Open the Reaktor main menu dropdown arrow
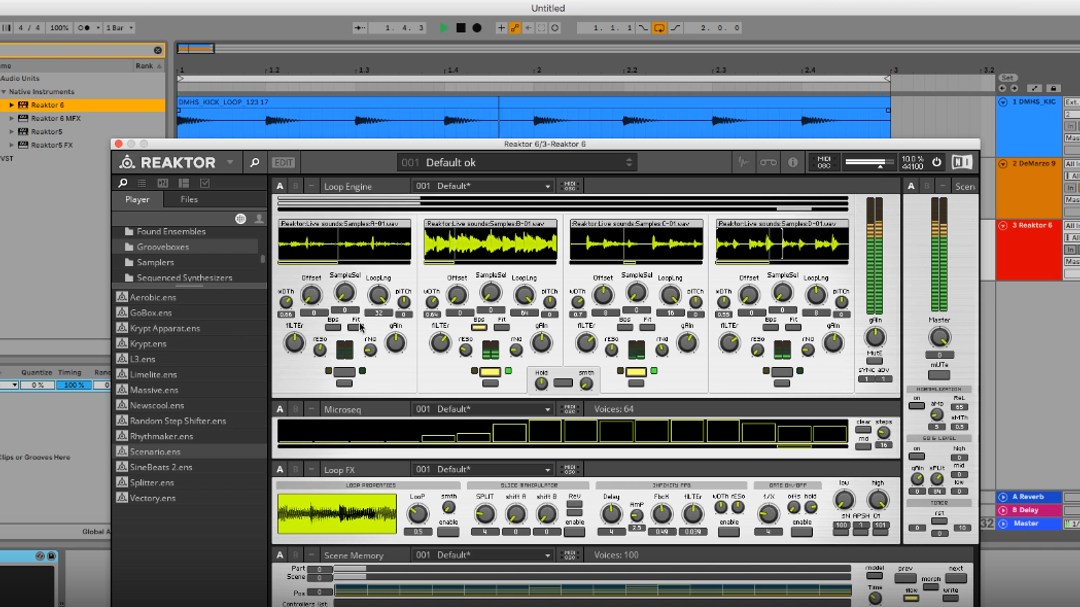 click(230, 162)
